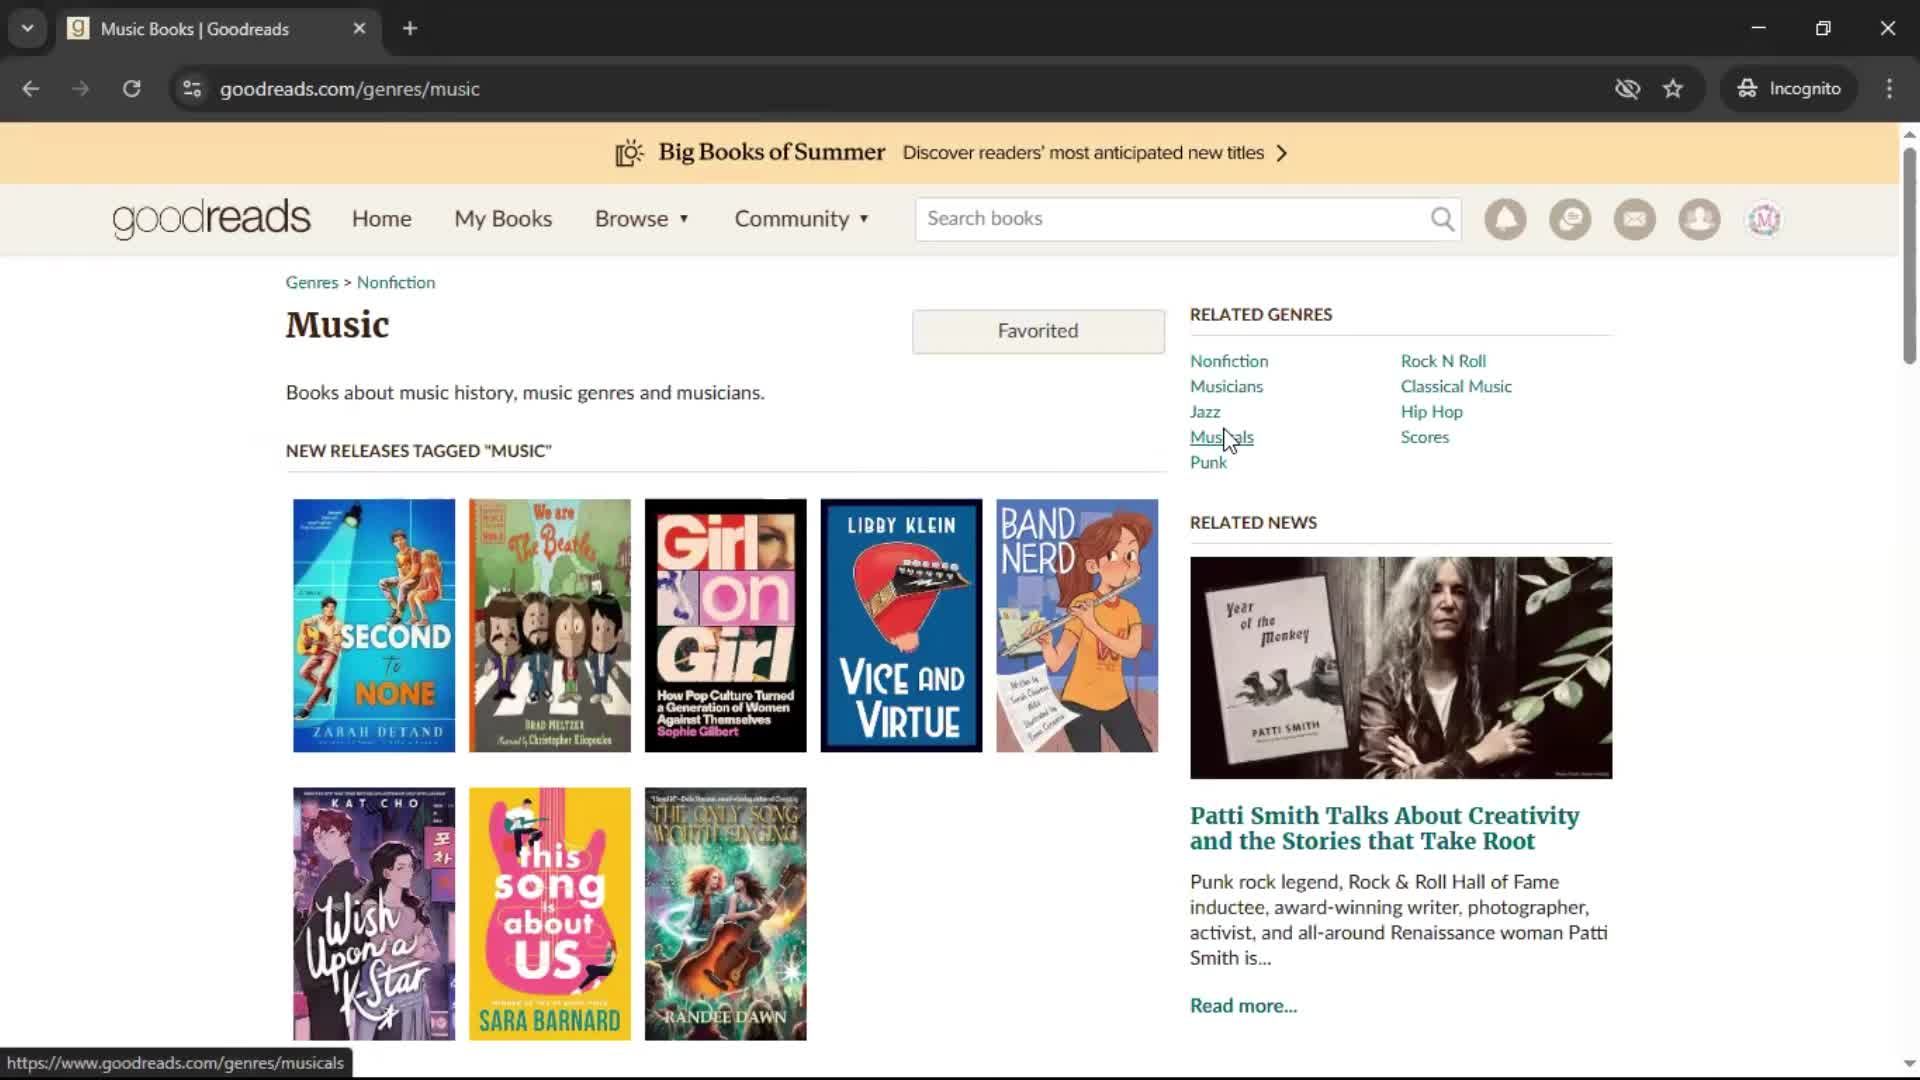Expand the Browse dropdown menu
The height and width of the screenshot is (1080, 1920).
(x=642, y=219)
